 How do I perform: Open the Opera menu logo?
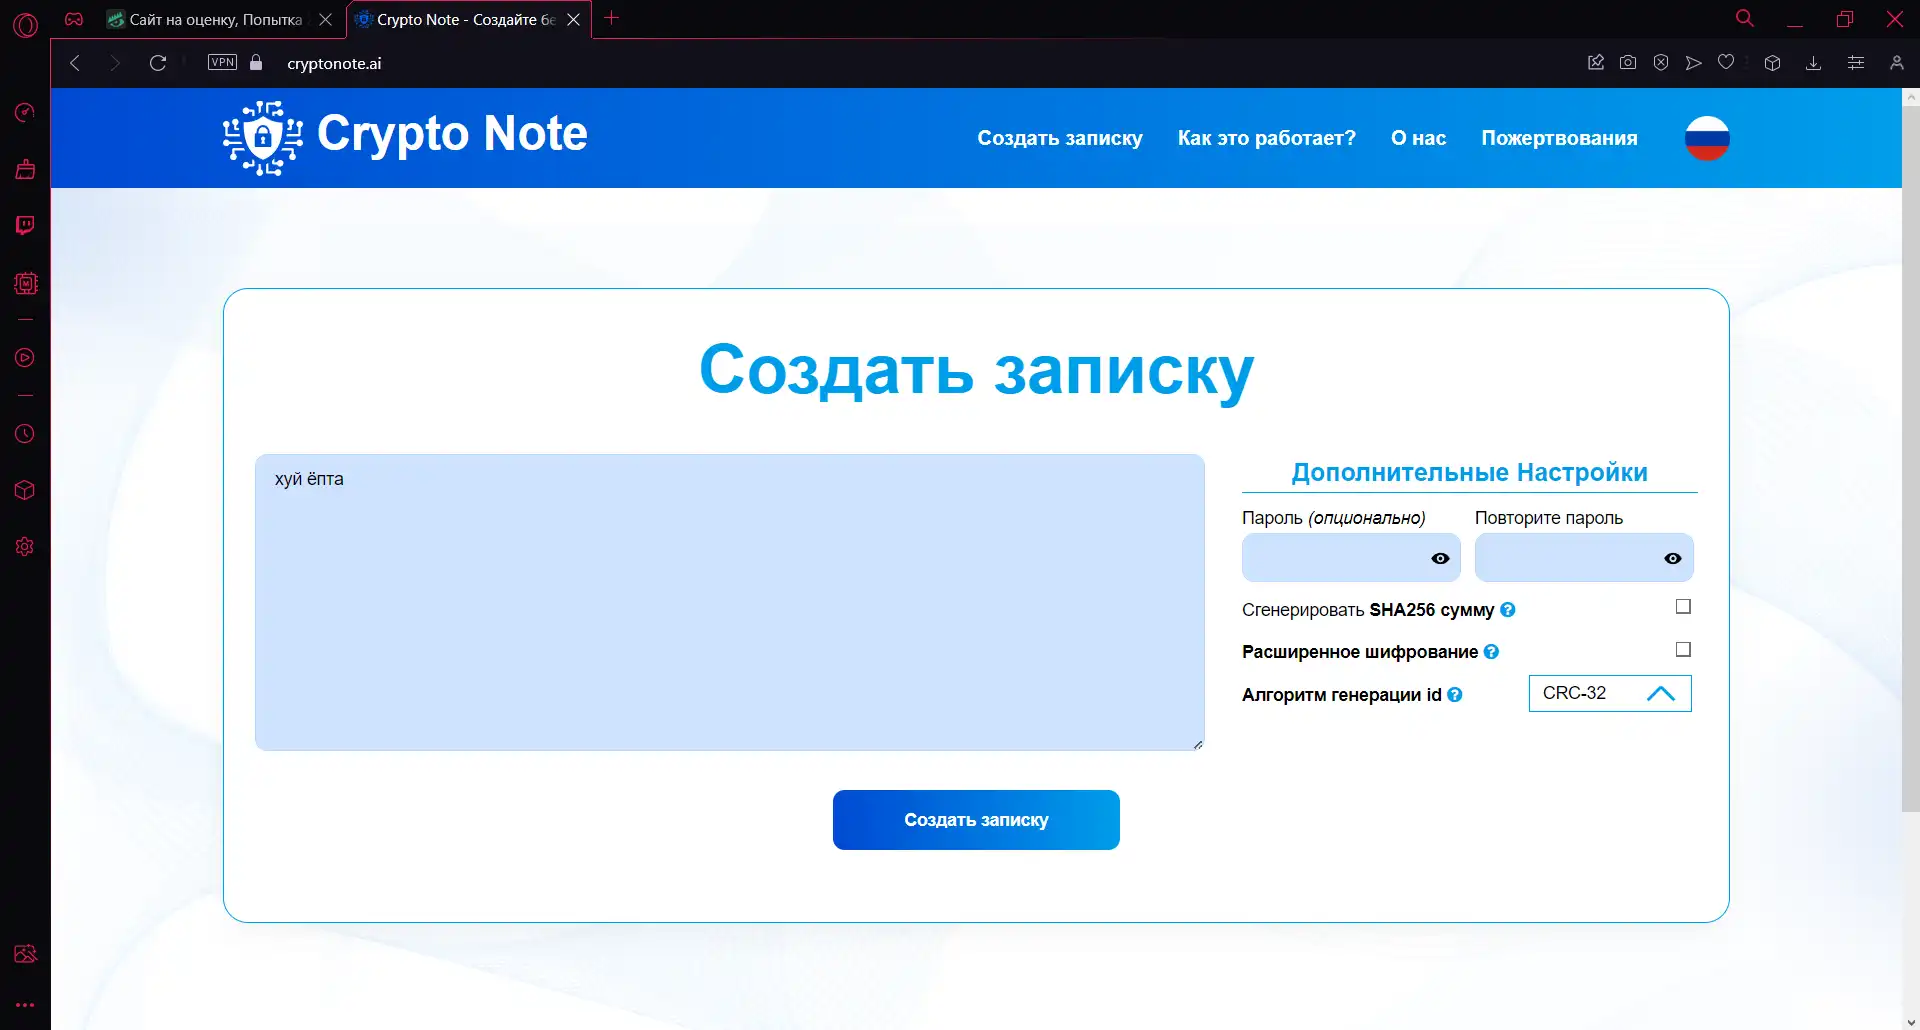click(x=26, y=24)
